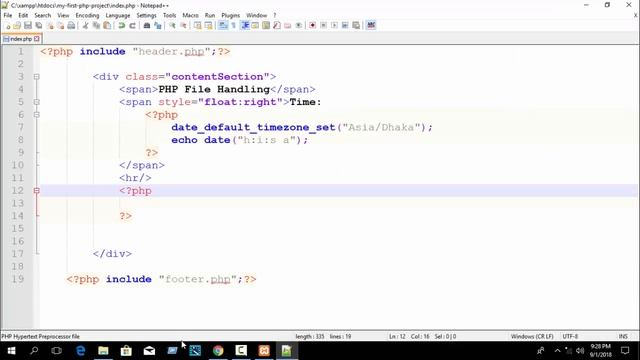The image size is (640, 360).
Task: Click the "Asia/Dhaka" string in the code
Action: [x=381, y=127]
